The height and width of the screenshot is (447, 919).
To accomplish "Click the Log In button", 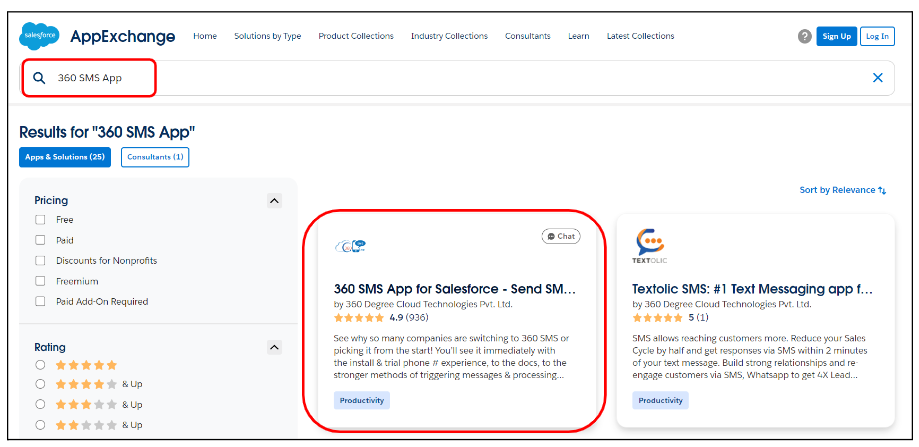I will (x=877, y=36).
